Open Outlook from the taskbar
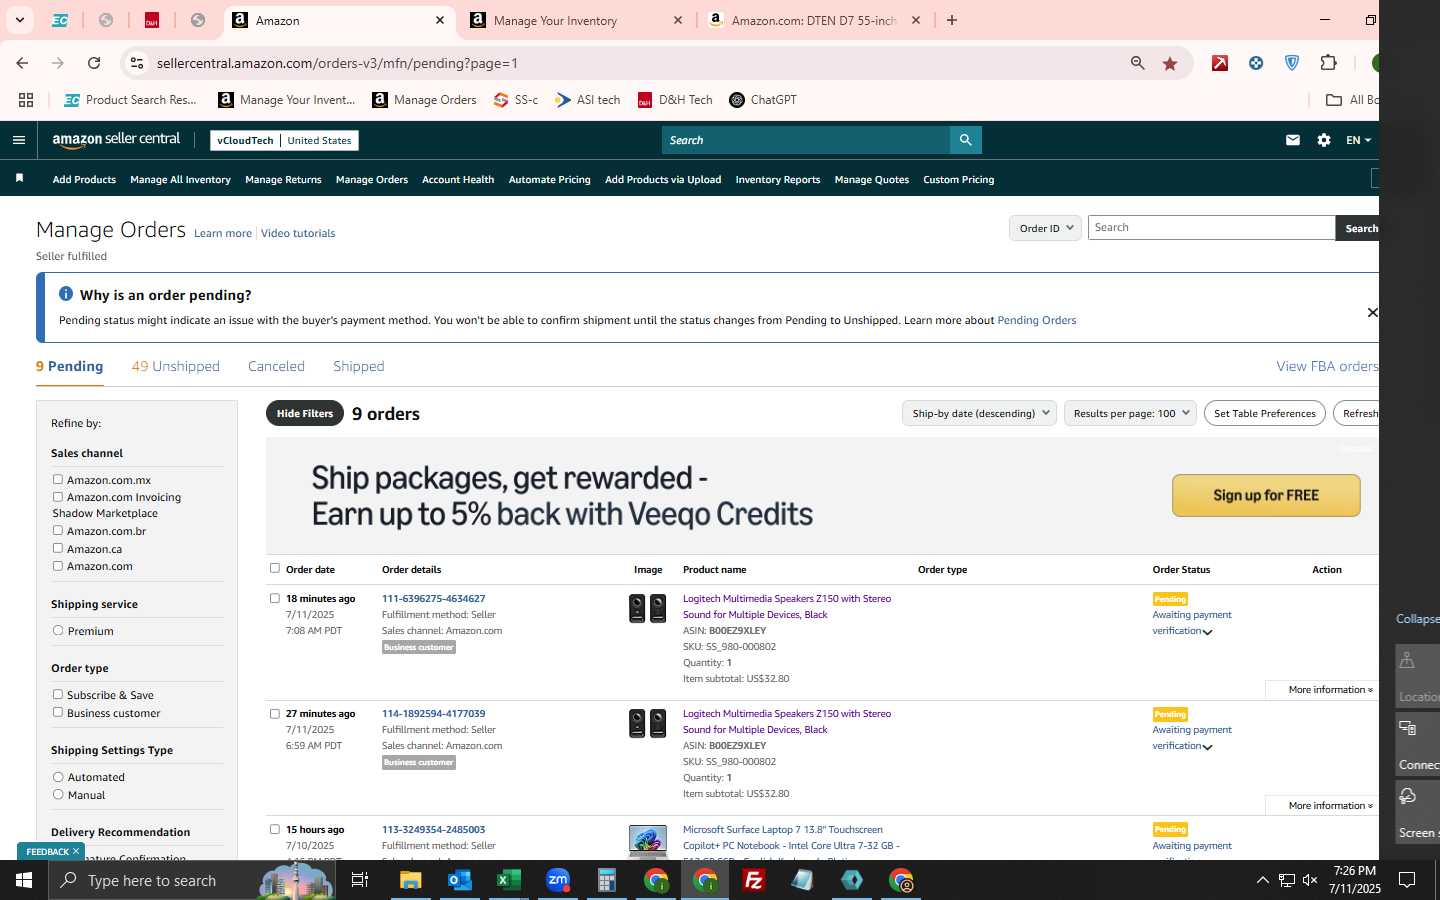 (459, 880)
